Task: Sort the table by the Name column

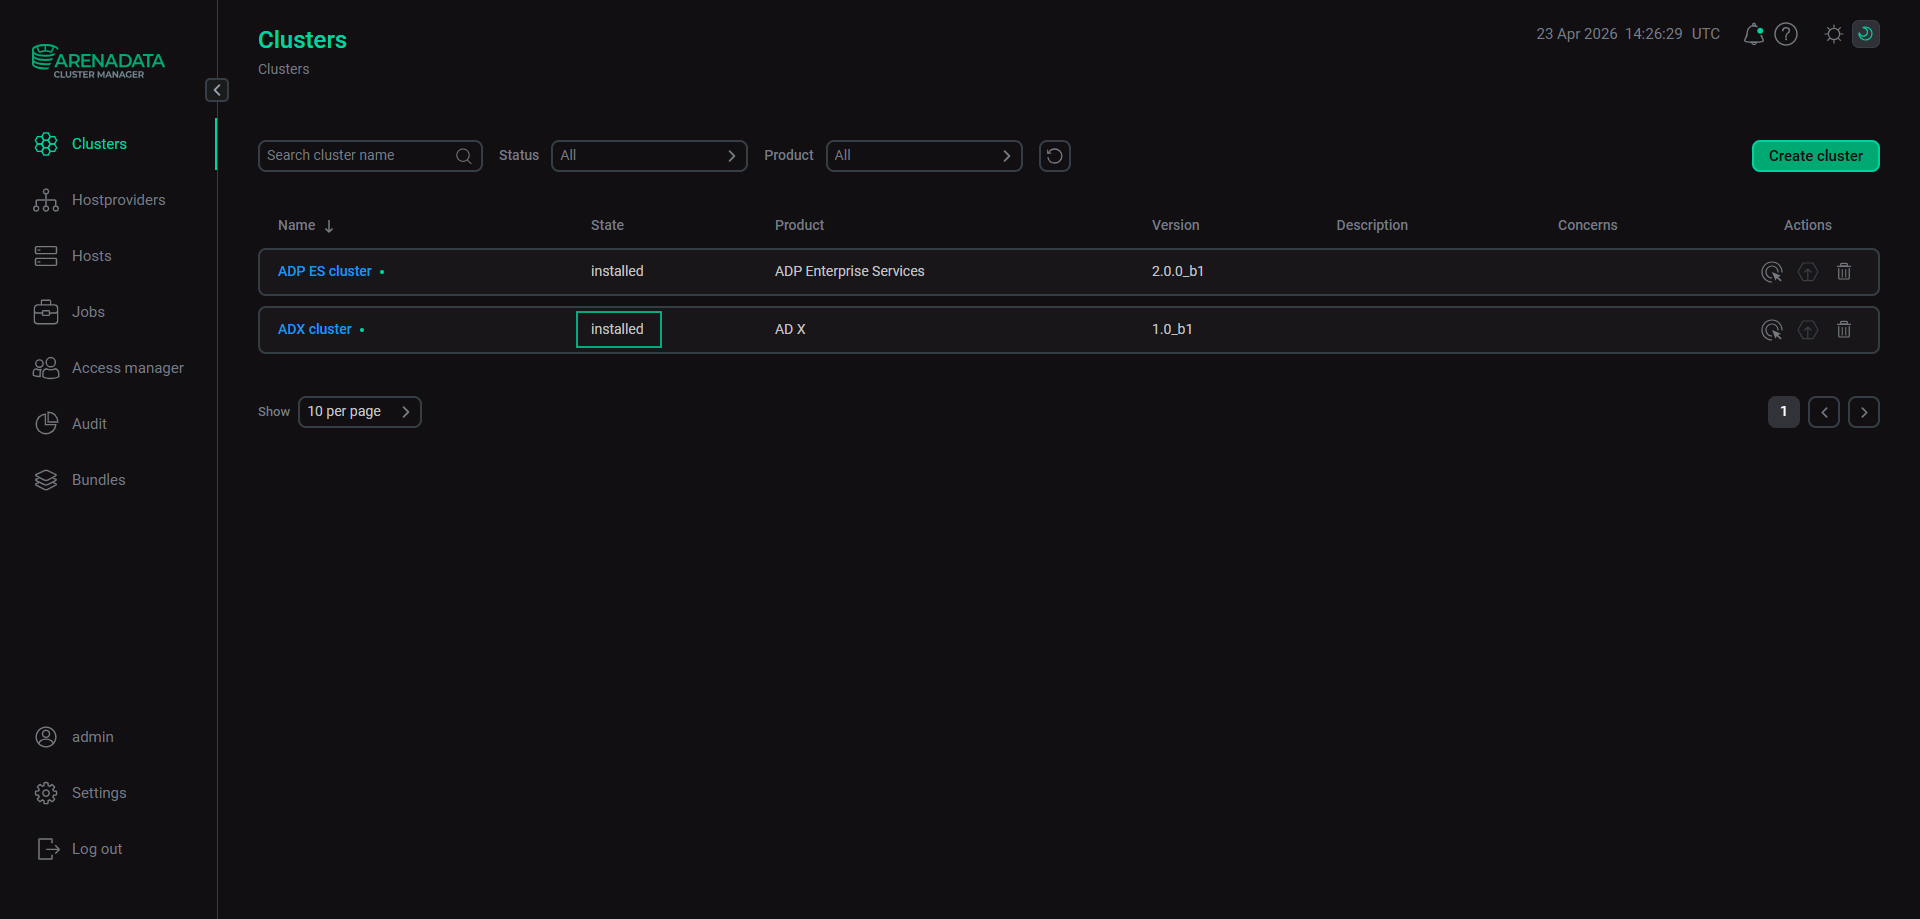Action: point(306,226)
